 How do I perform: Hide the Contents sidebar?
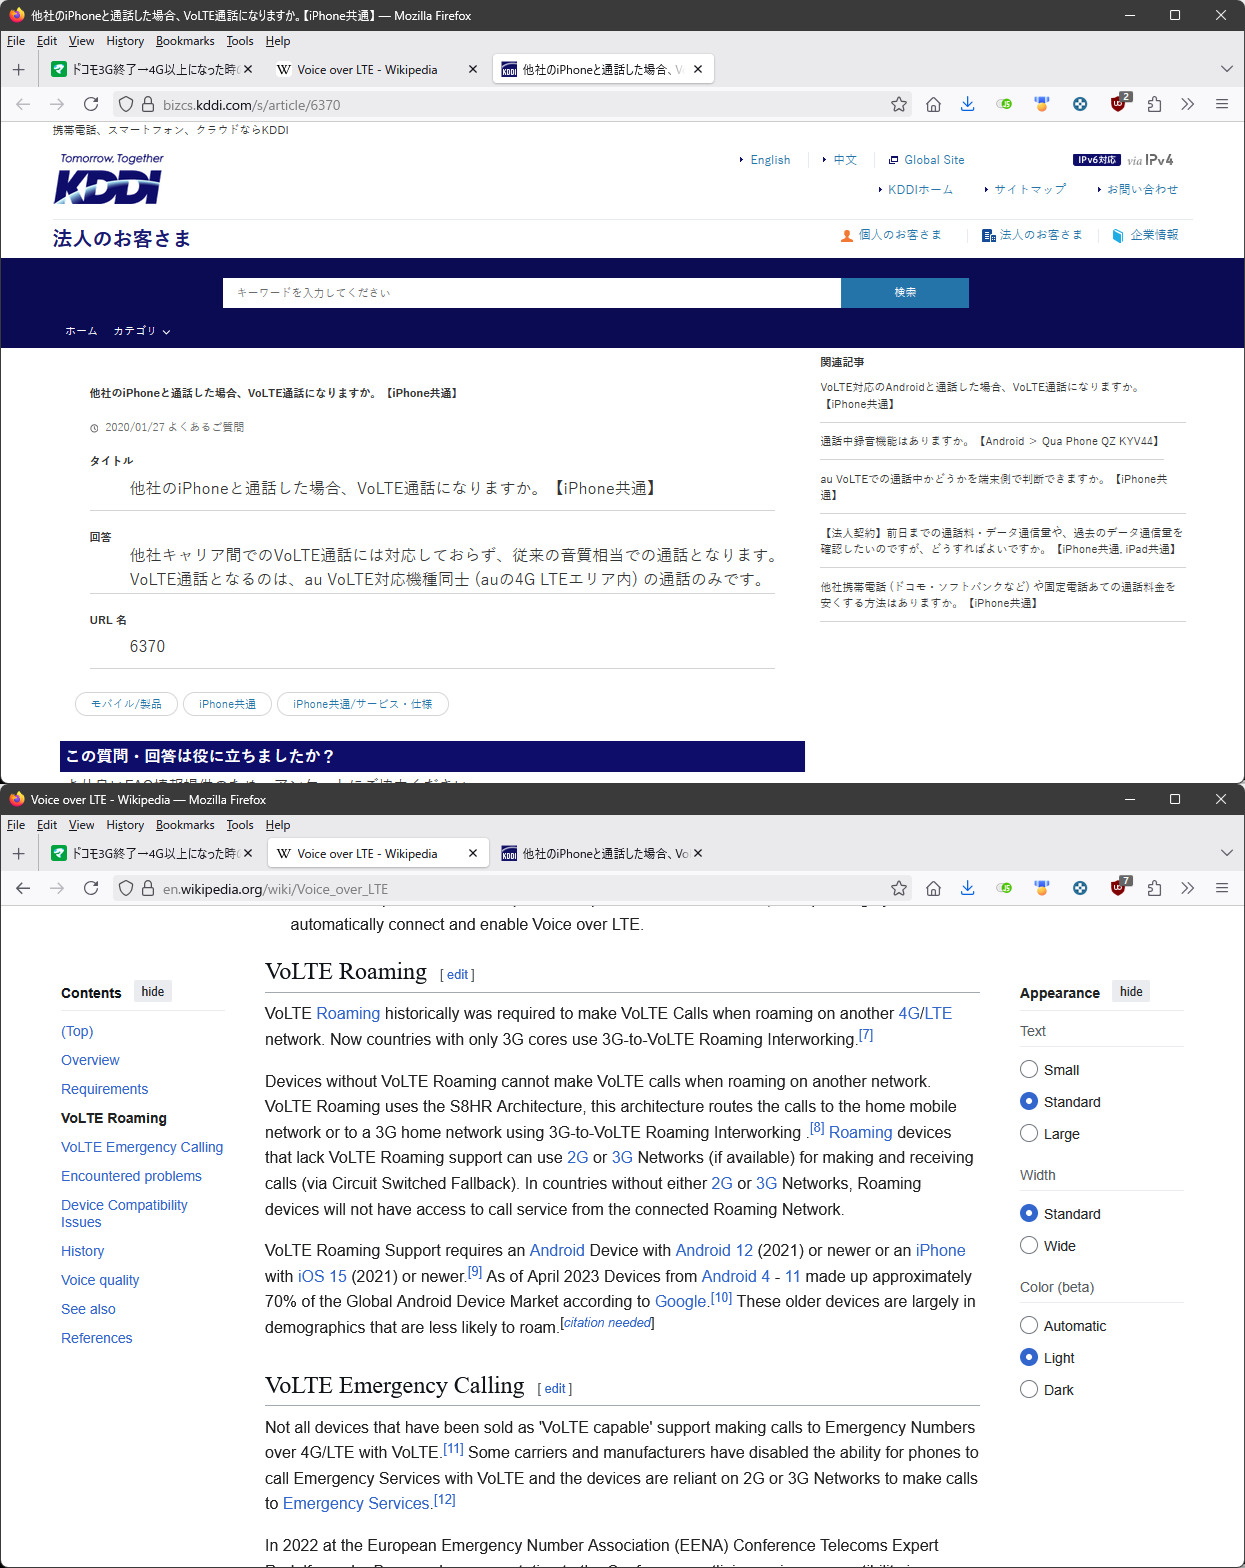coord(152,991)
